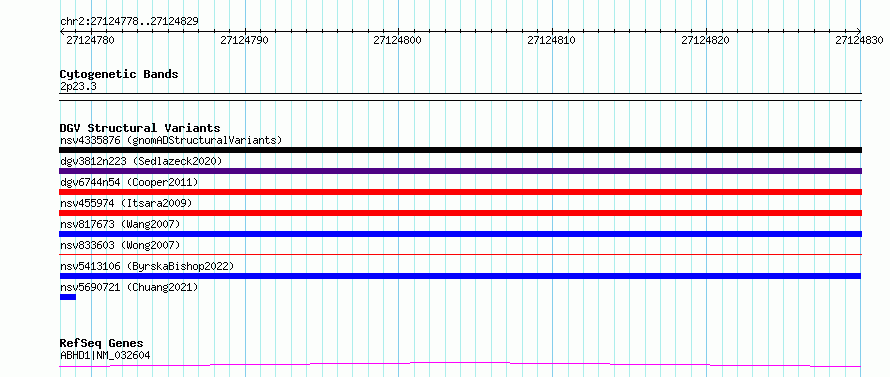Select the thin red nsv833603 variant line
Screen dimensions: 890x377
460,254
